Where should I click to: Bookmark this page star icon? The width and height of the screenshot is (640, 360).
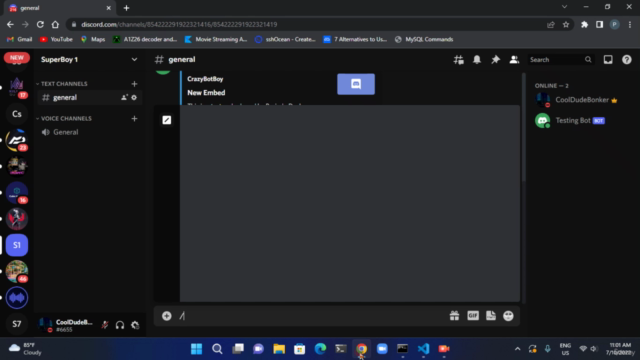[566, 24]
